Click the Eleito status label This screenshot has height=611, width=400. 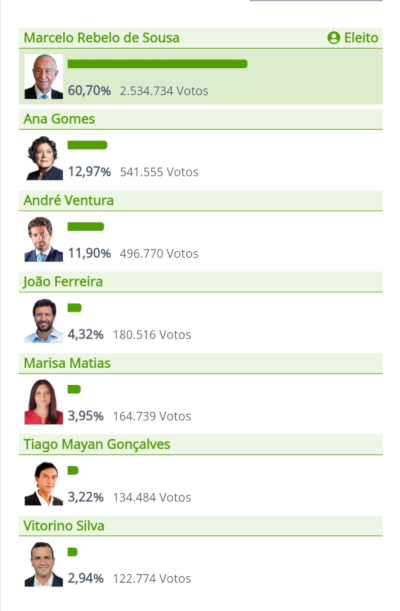[x=361, y=38]
